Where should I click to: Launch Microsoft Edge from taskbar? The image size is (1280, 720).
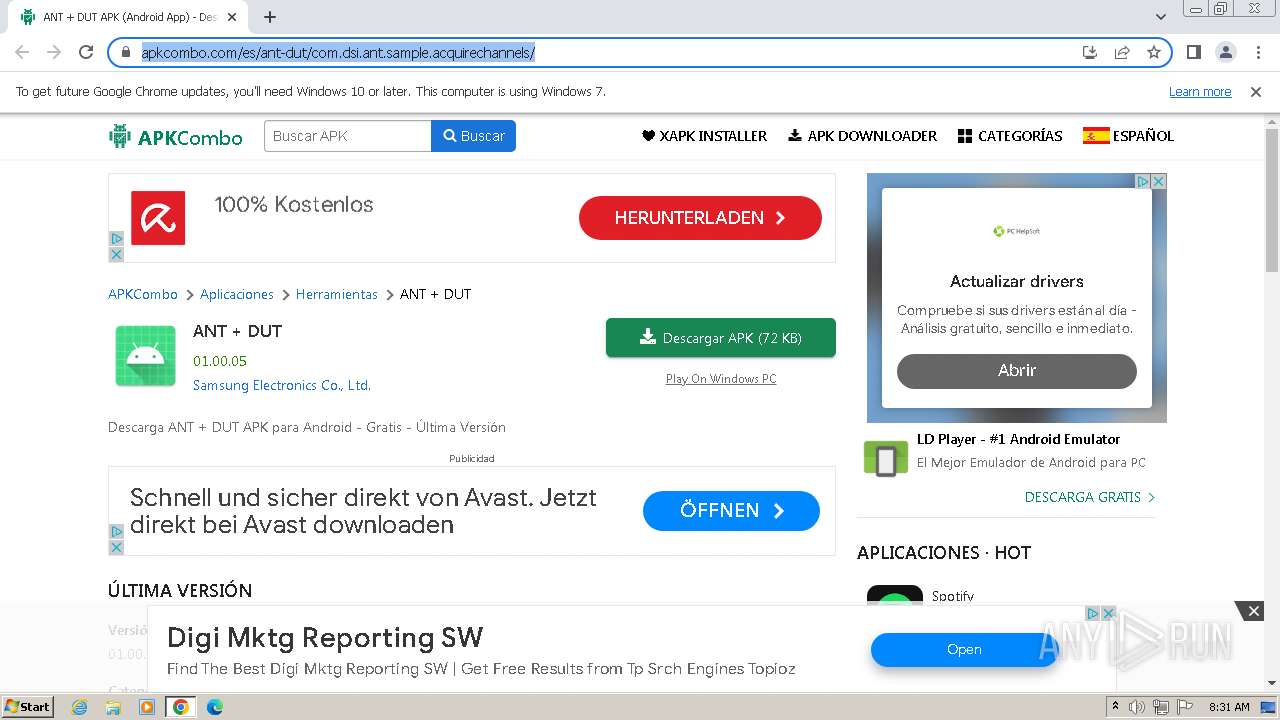(x=214, y=707)
